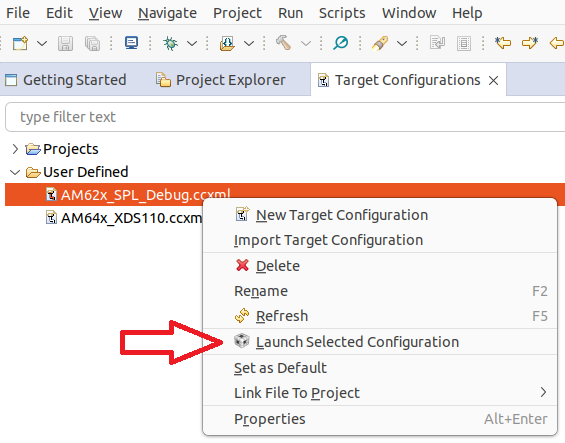Open the dropdown arrow beside the Debug icon
The height and width of the screenshot is (443, 565).
point(192,44)
